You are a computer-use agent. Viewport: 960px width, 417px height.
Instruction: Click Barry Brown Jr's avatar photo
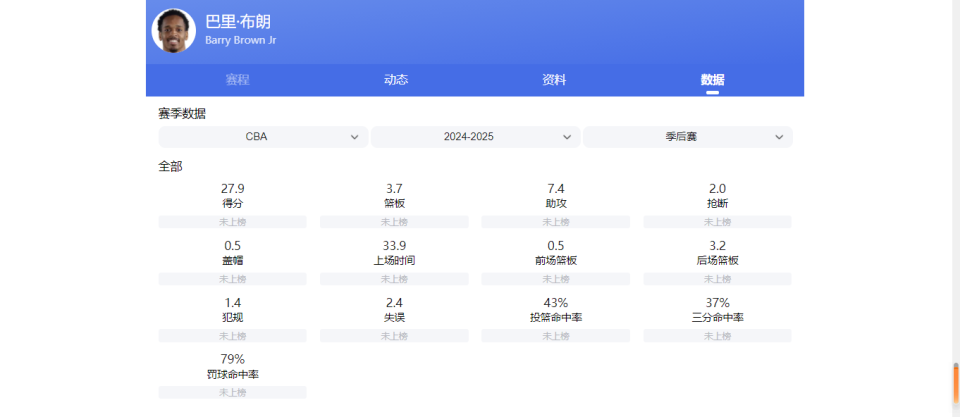click(173, 31)
